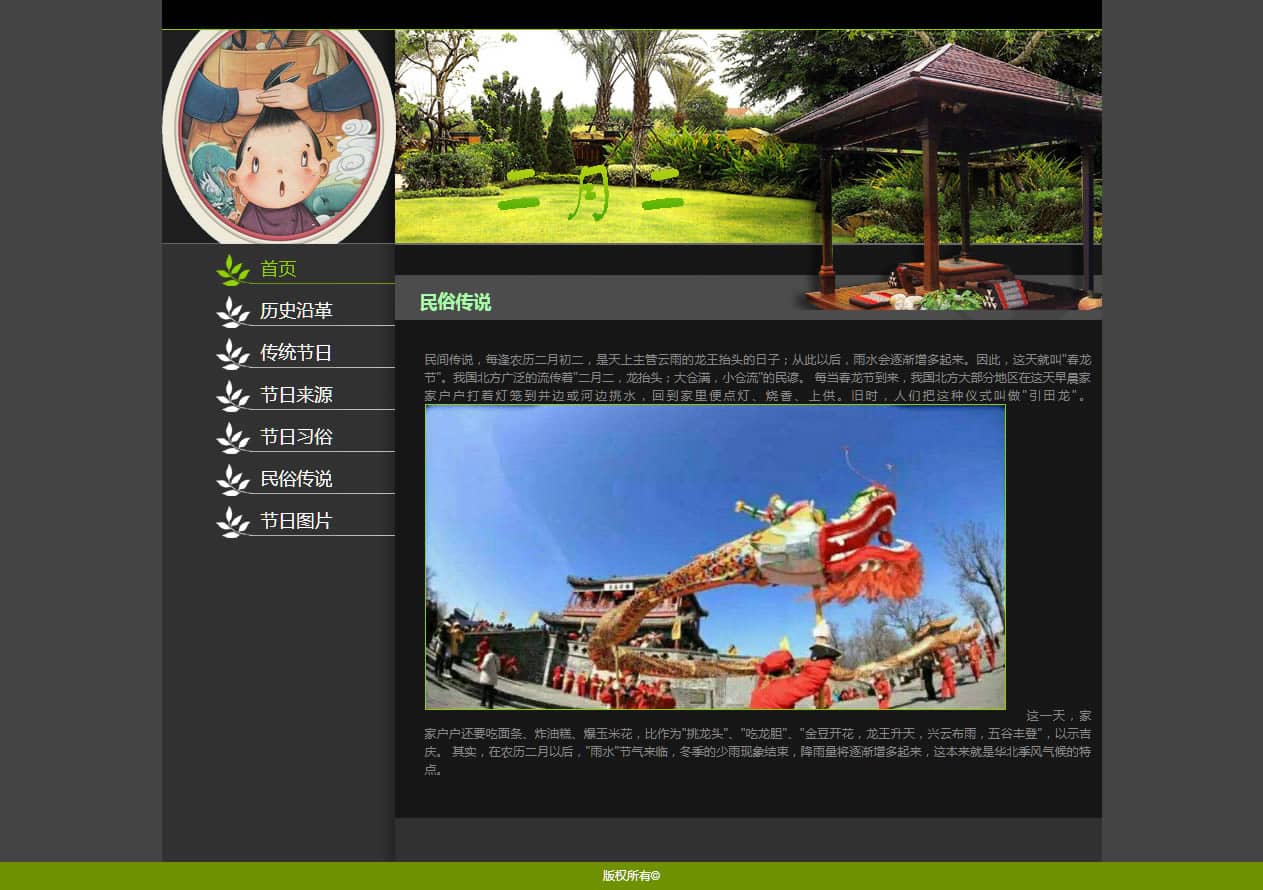1263x890 pixels.
Task: Open the 节日图片 text link
Action: pos(296,521)
